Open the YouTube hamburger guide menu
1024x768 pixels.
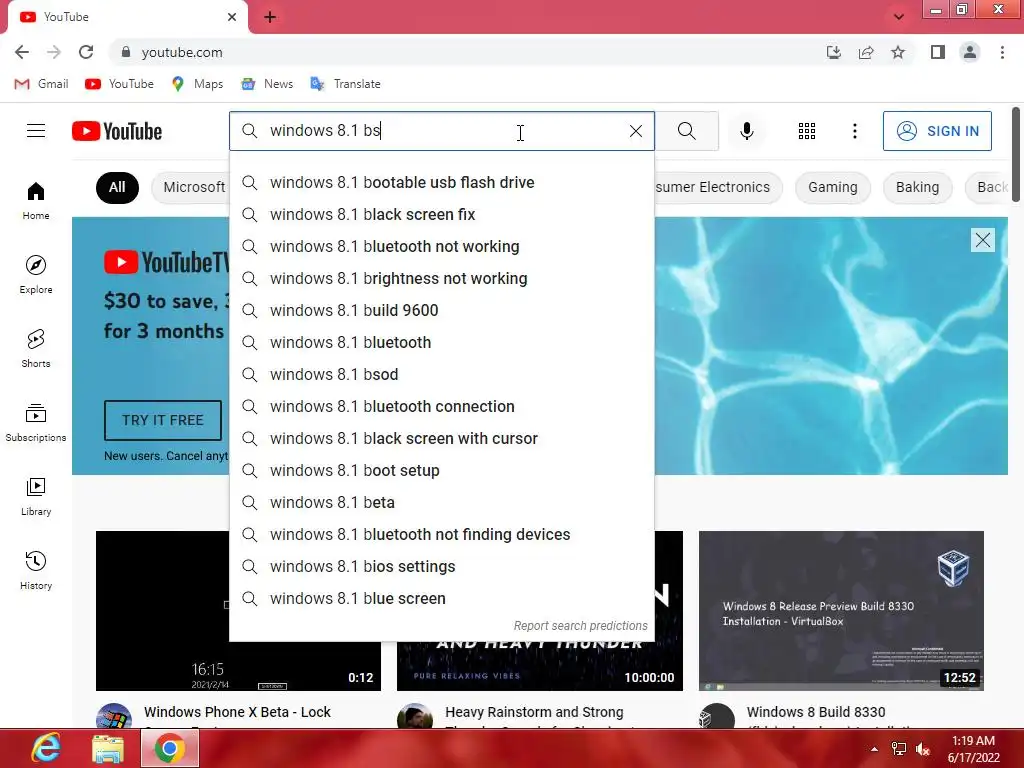click(36, 131)
